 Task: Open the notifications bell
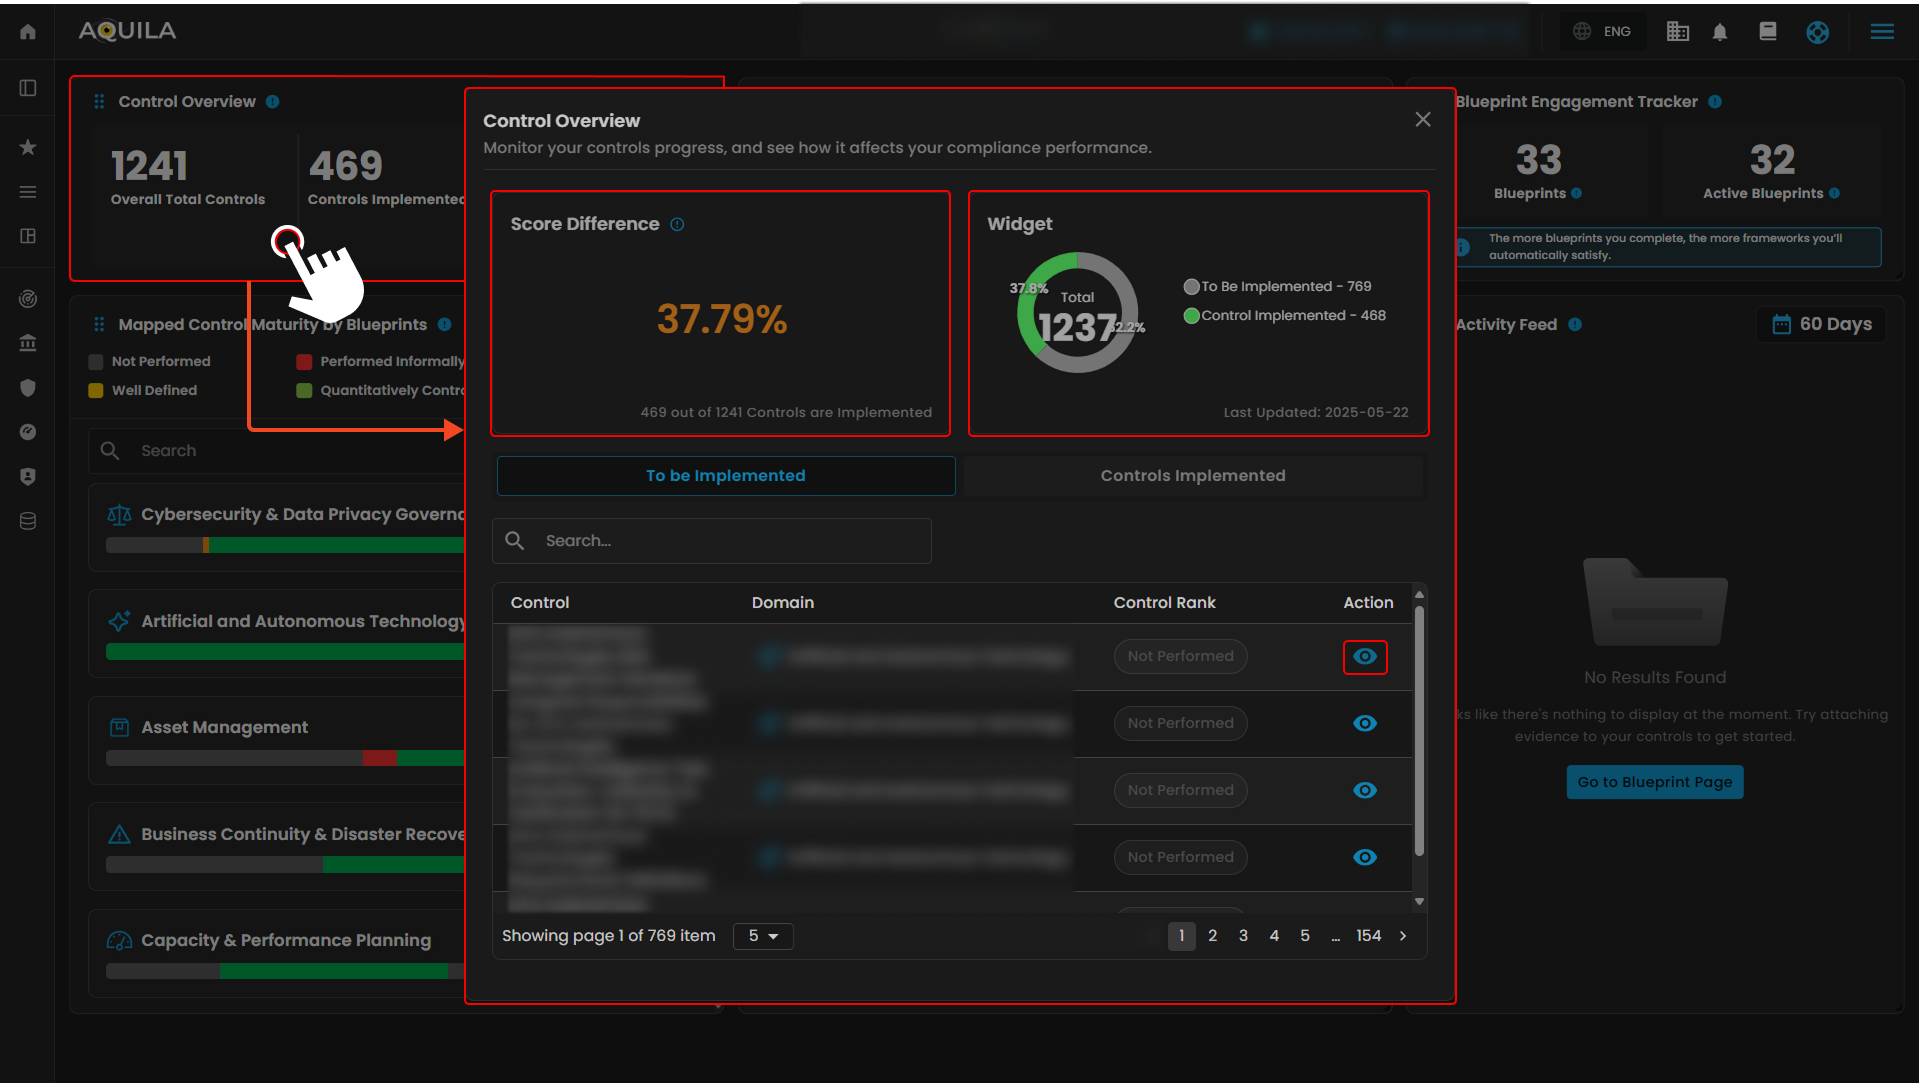tap(1720, 32)
